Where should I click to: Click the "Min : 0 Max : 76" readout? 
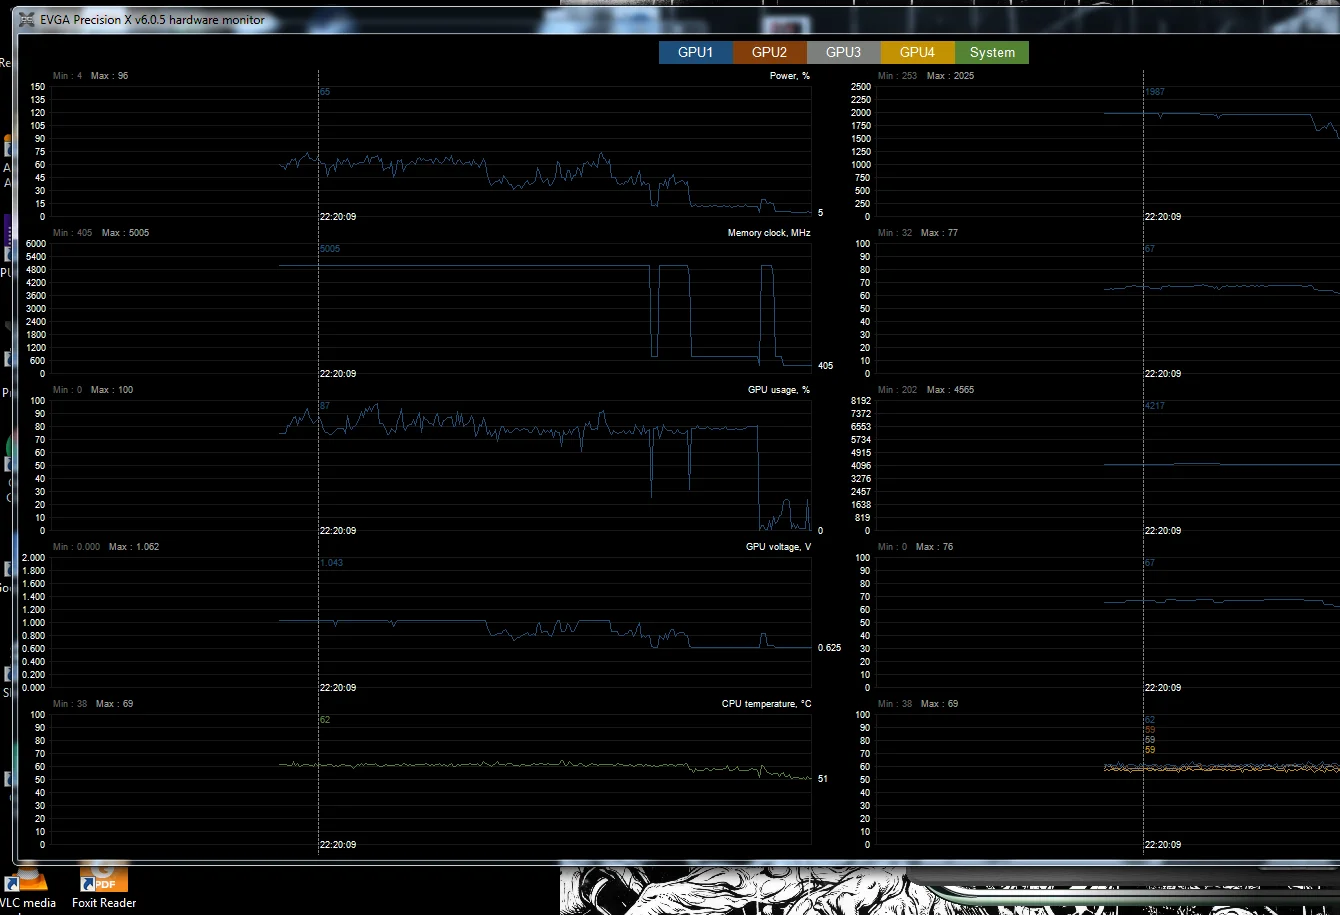click(x=915, y=547)
